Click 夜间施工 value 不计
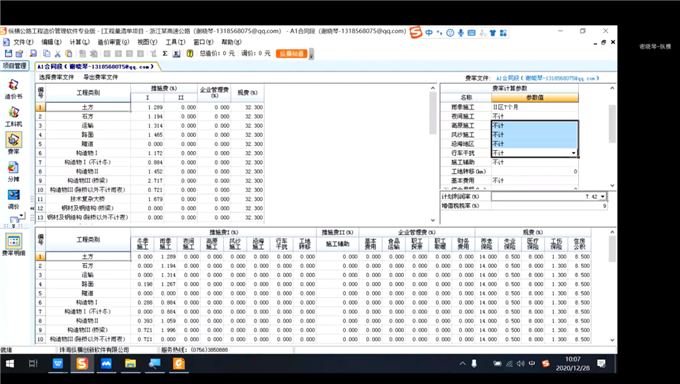This screenshot has height=384, width=680. [535, 116]
